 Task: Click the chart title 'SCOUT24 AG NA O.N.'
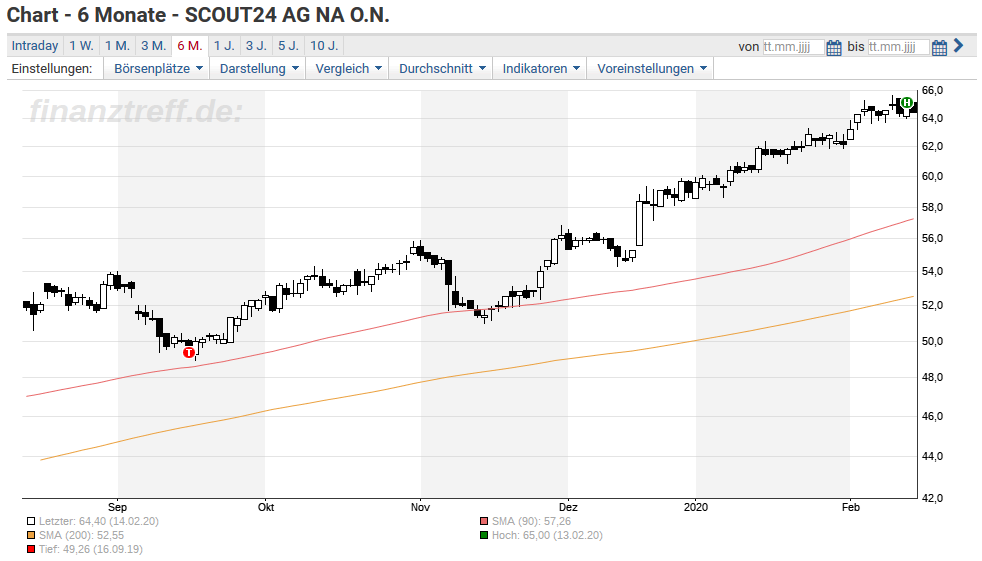tap(287, 14)
